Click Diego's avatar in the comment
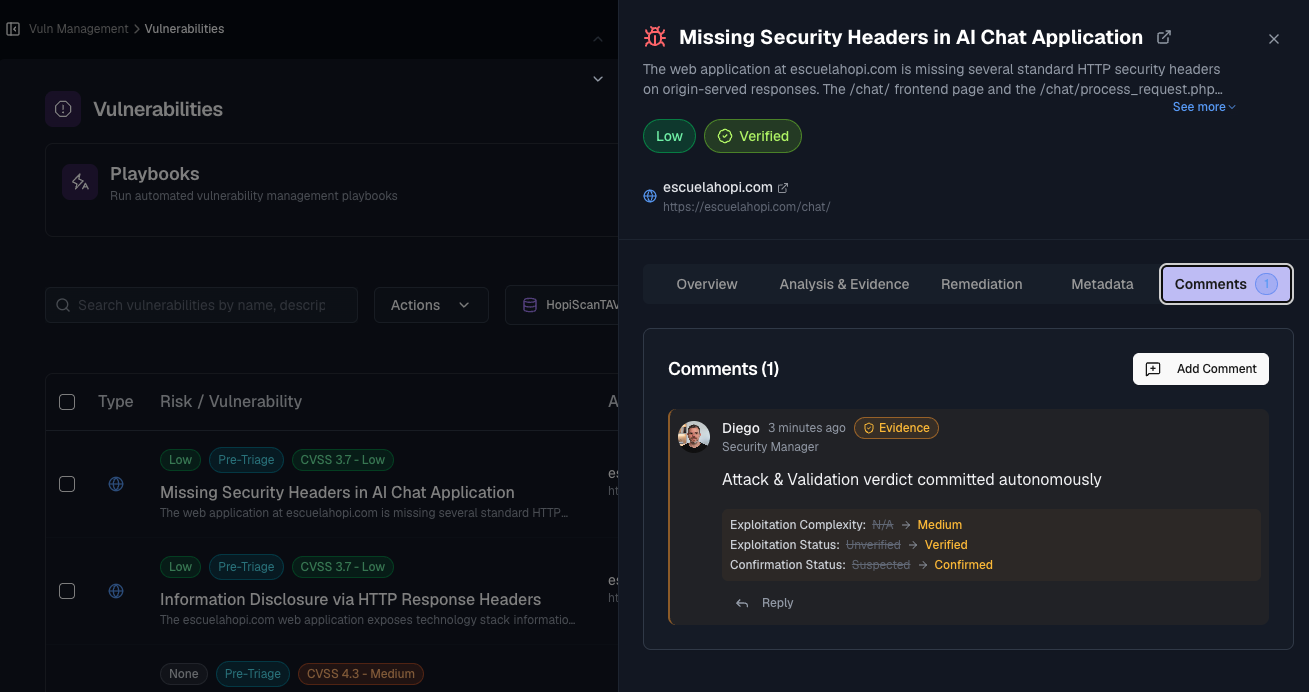This screenshot has height=692, width=1309. tap(694, 437)
